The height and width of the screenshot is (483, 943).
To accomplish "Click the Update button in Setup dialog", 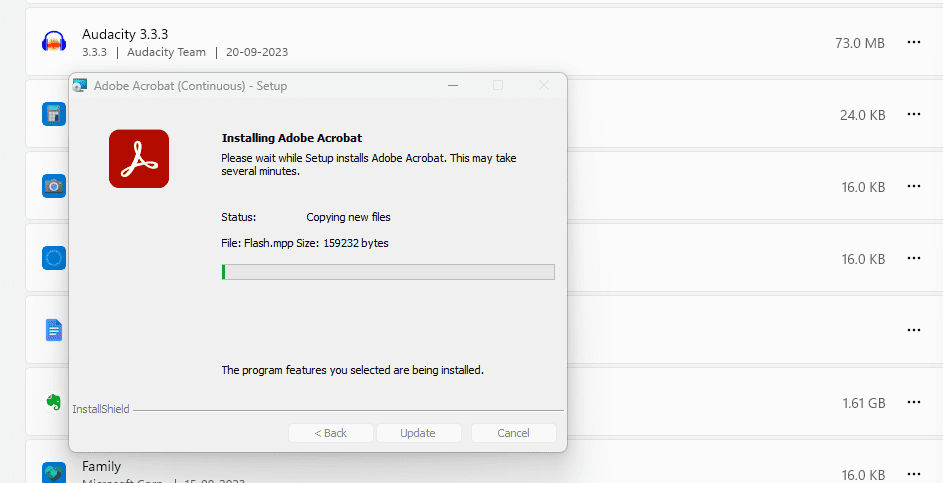I will [418, 433].
